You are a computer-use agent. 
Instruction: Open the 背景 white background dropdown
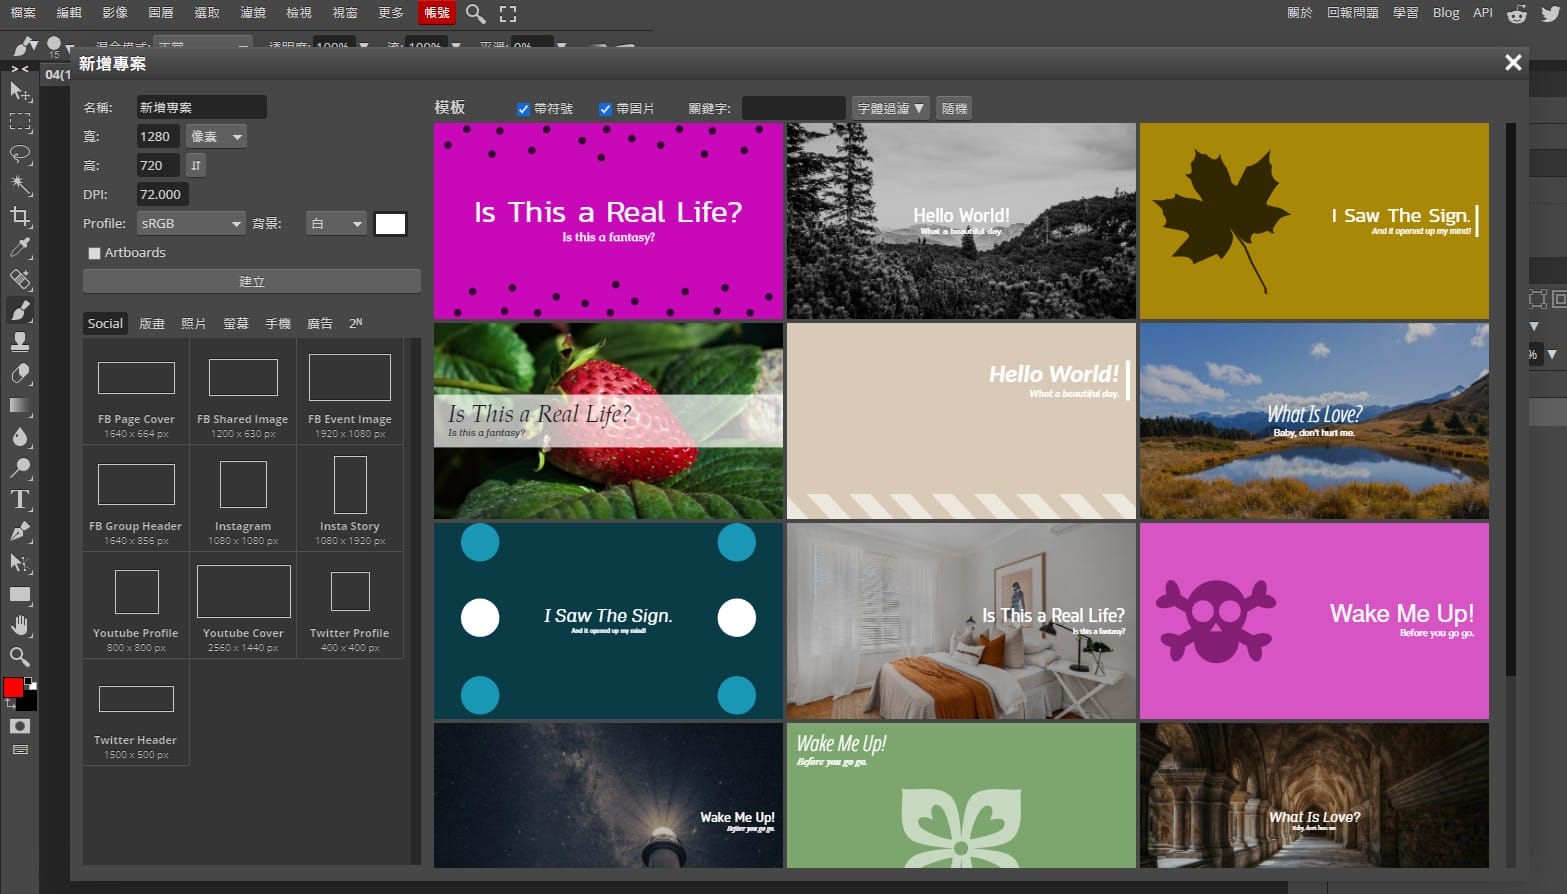336,223
